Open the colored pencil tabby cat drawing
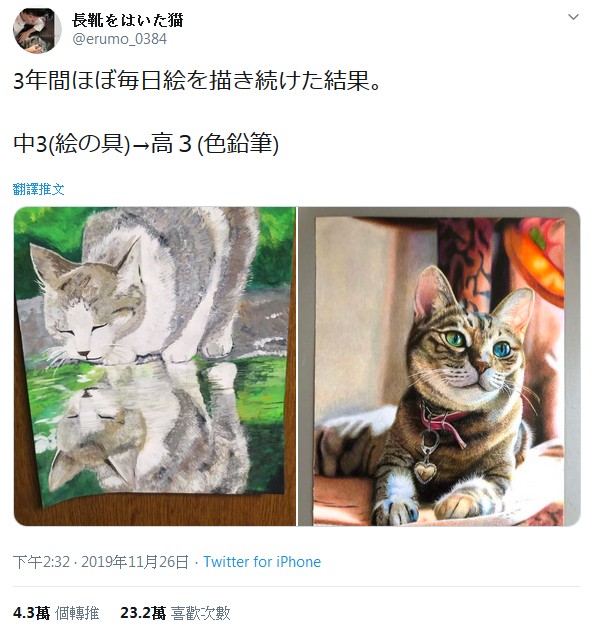This screenshot has height=630, width=596. tap(439, 366)
